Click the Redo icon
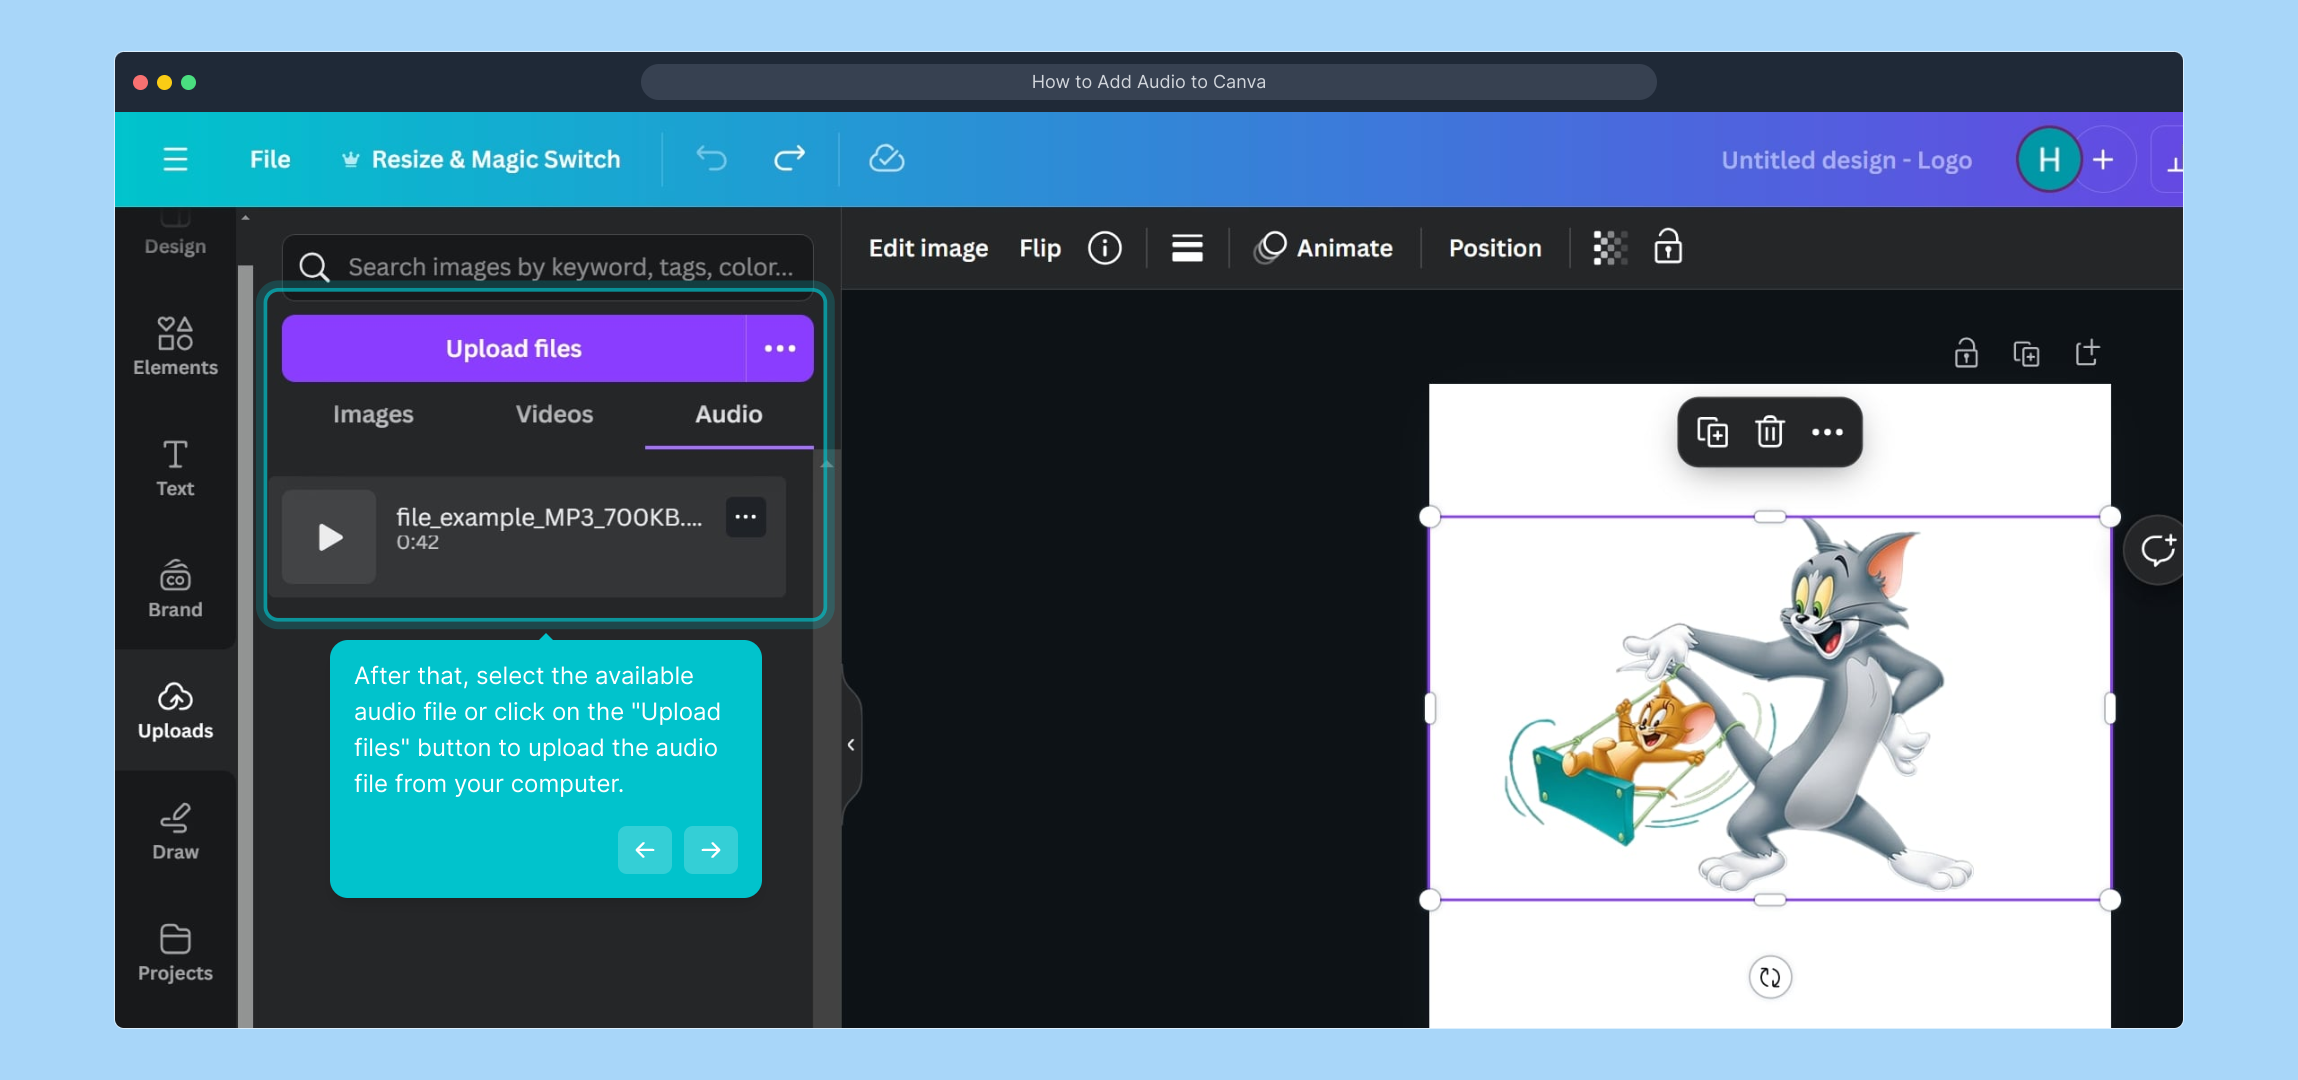The width and height of the screenshot is (2298, 1080). pos(788,158)
